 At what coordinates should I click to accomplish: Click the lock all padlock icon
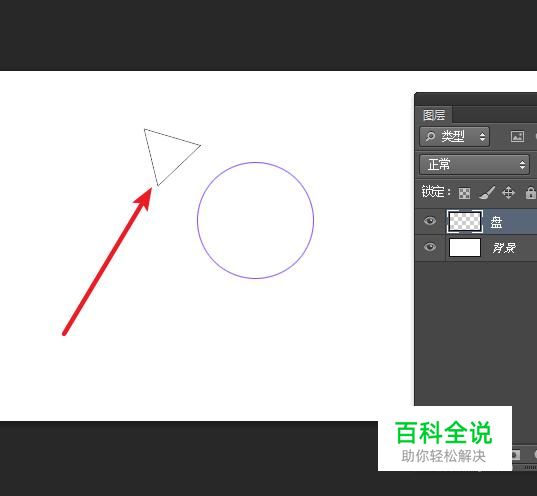click(530, 193)
